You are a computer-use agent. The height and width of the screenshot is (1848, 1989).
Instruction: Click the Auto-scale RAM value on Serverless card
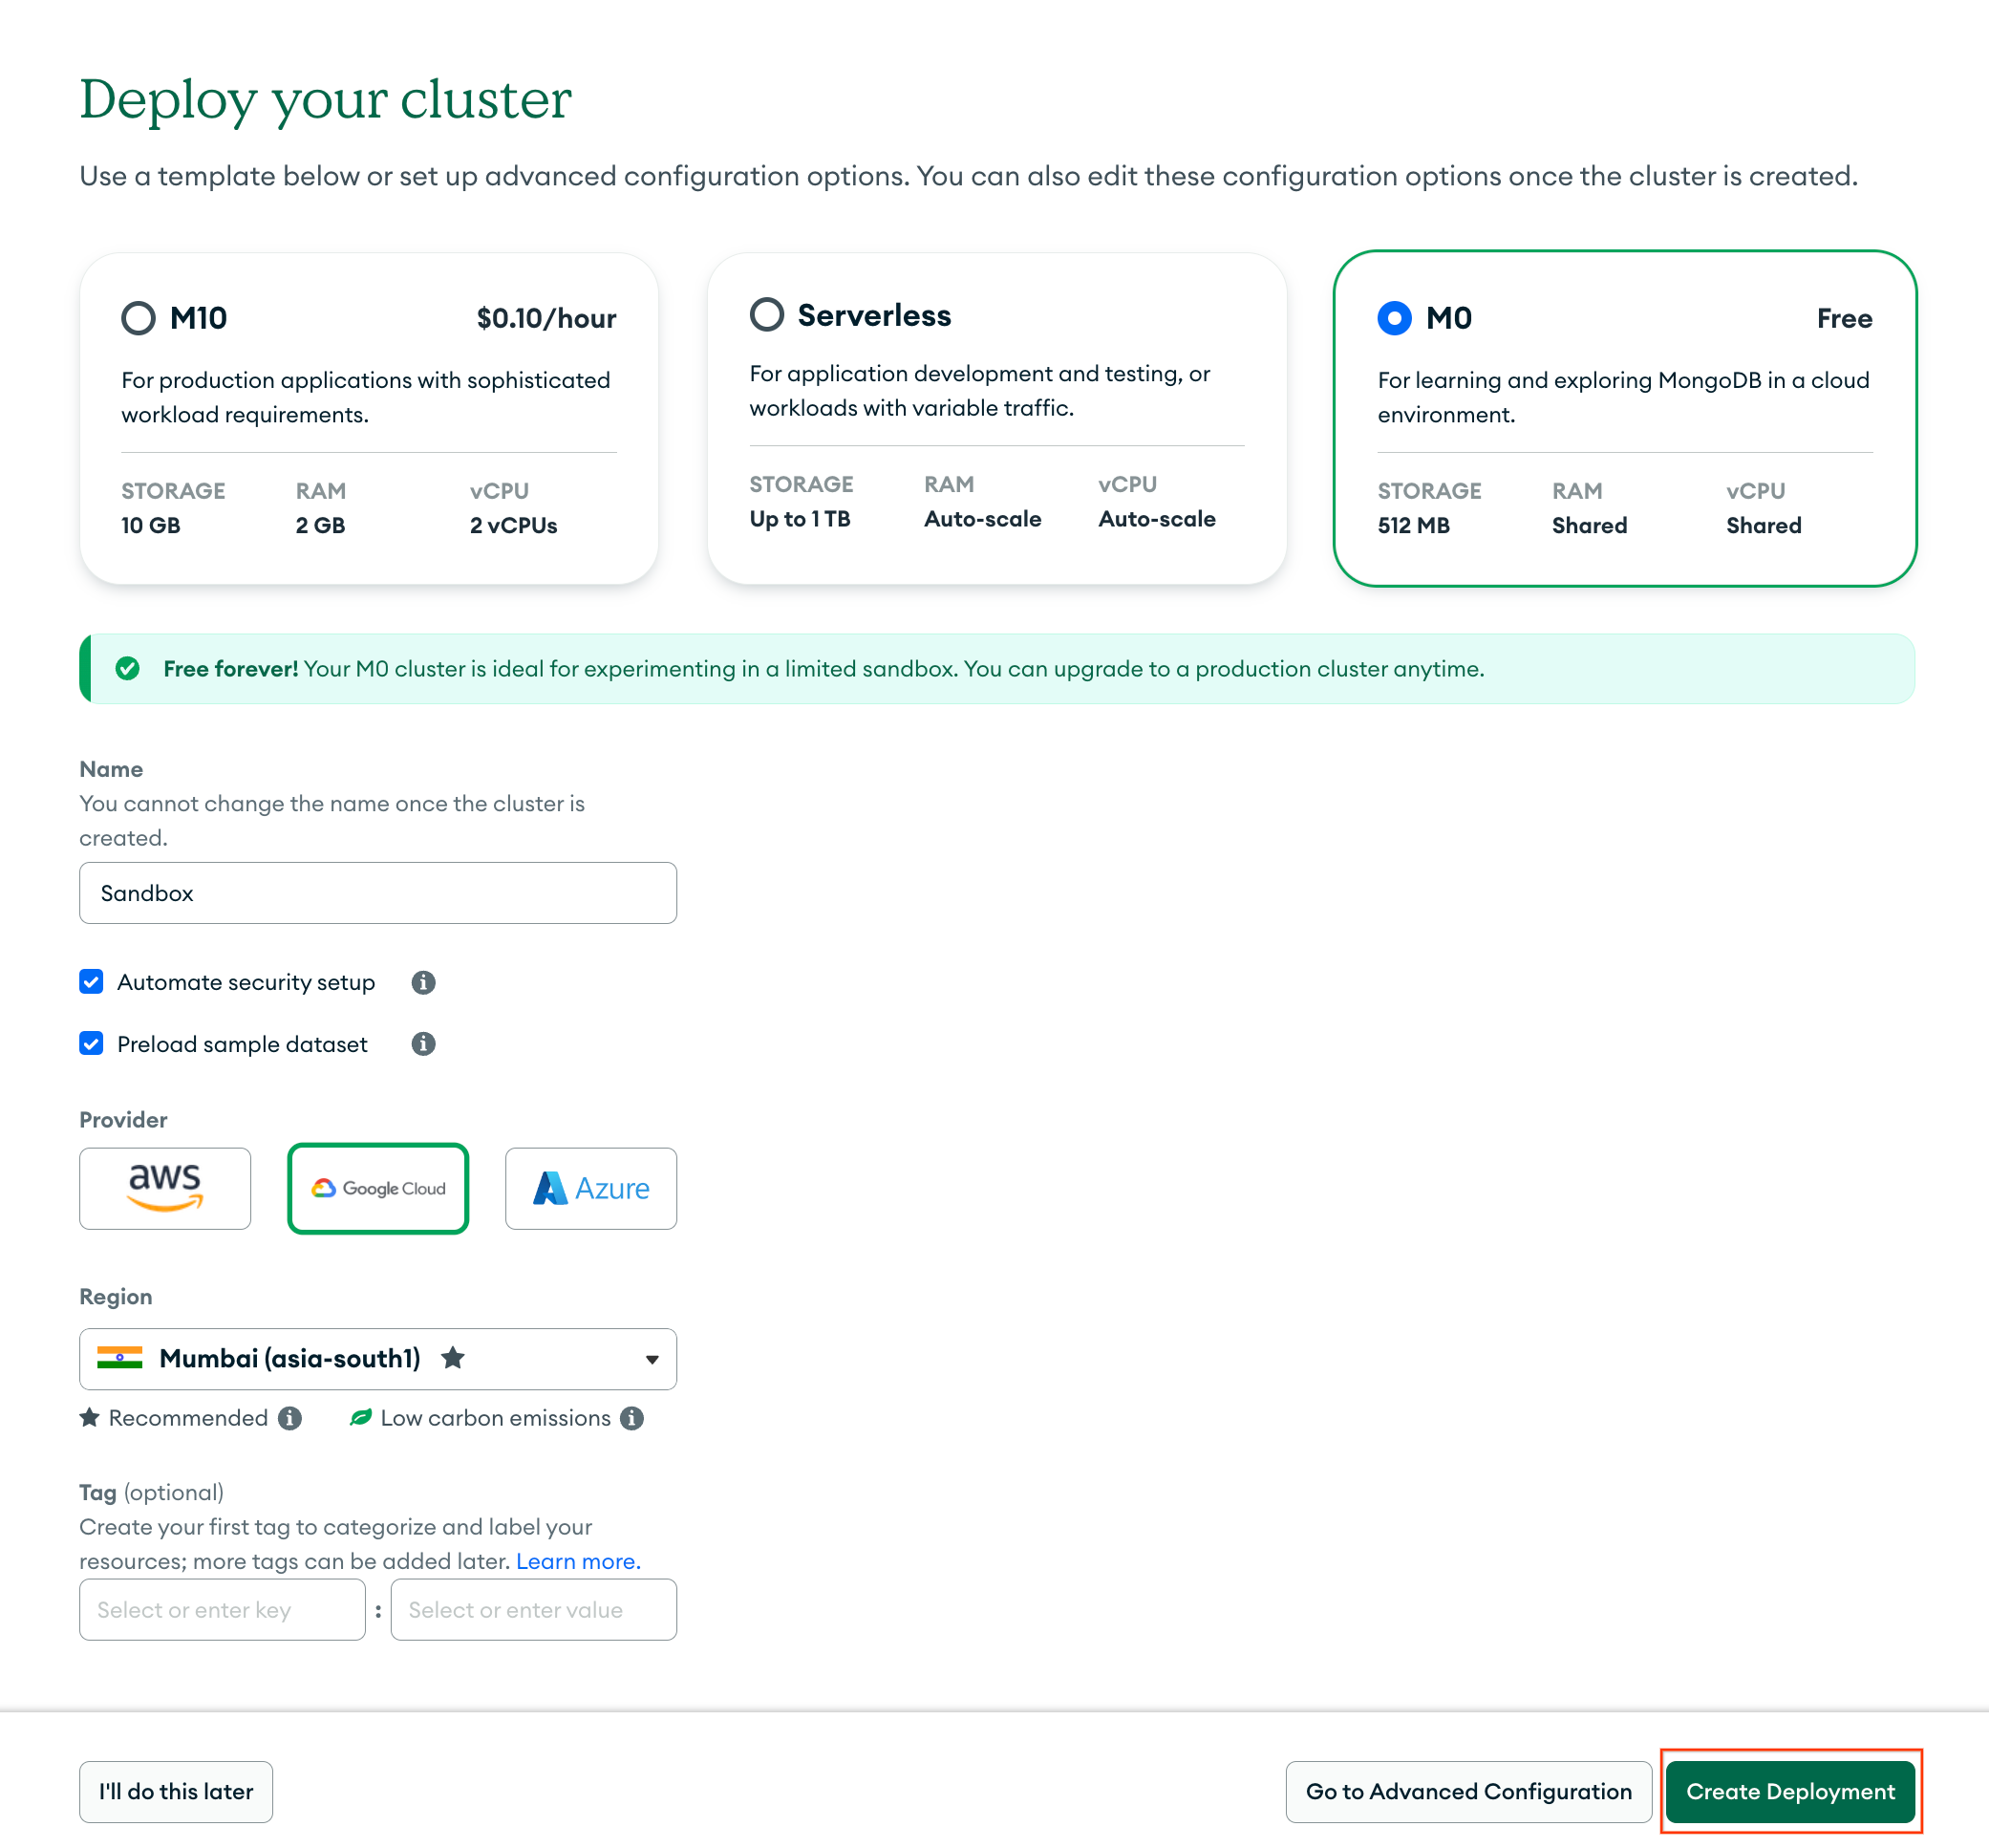982,518
